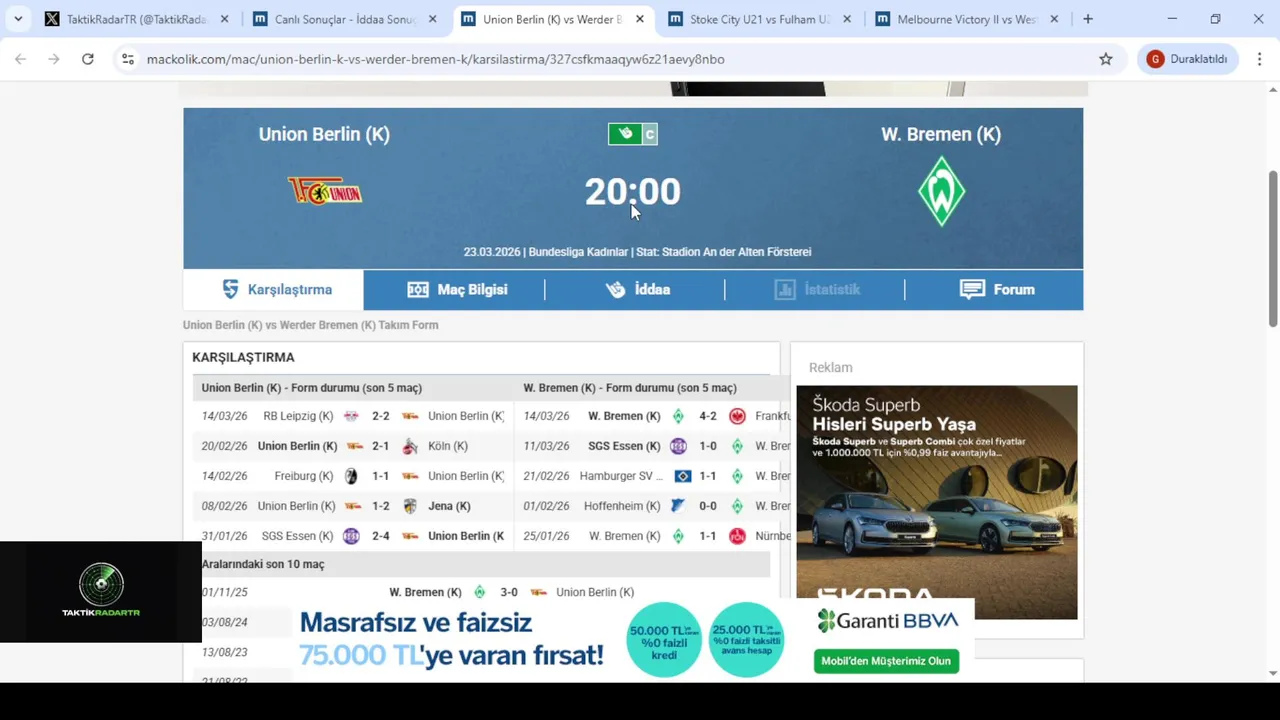Select the Maç Bilgisi tab

(455, 289)
